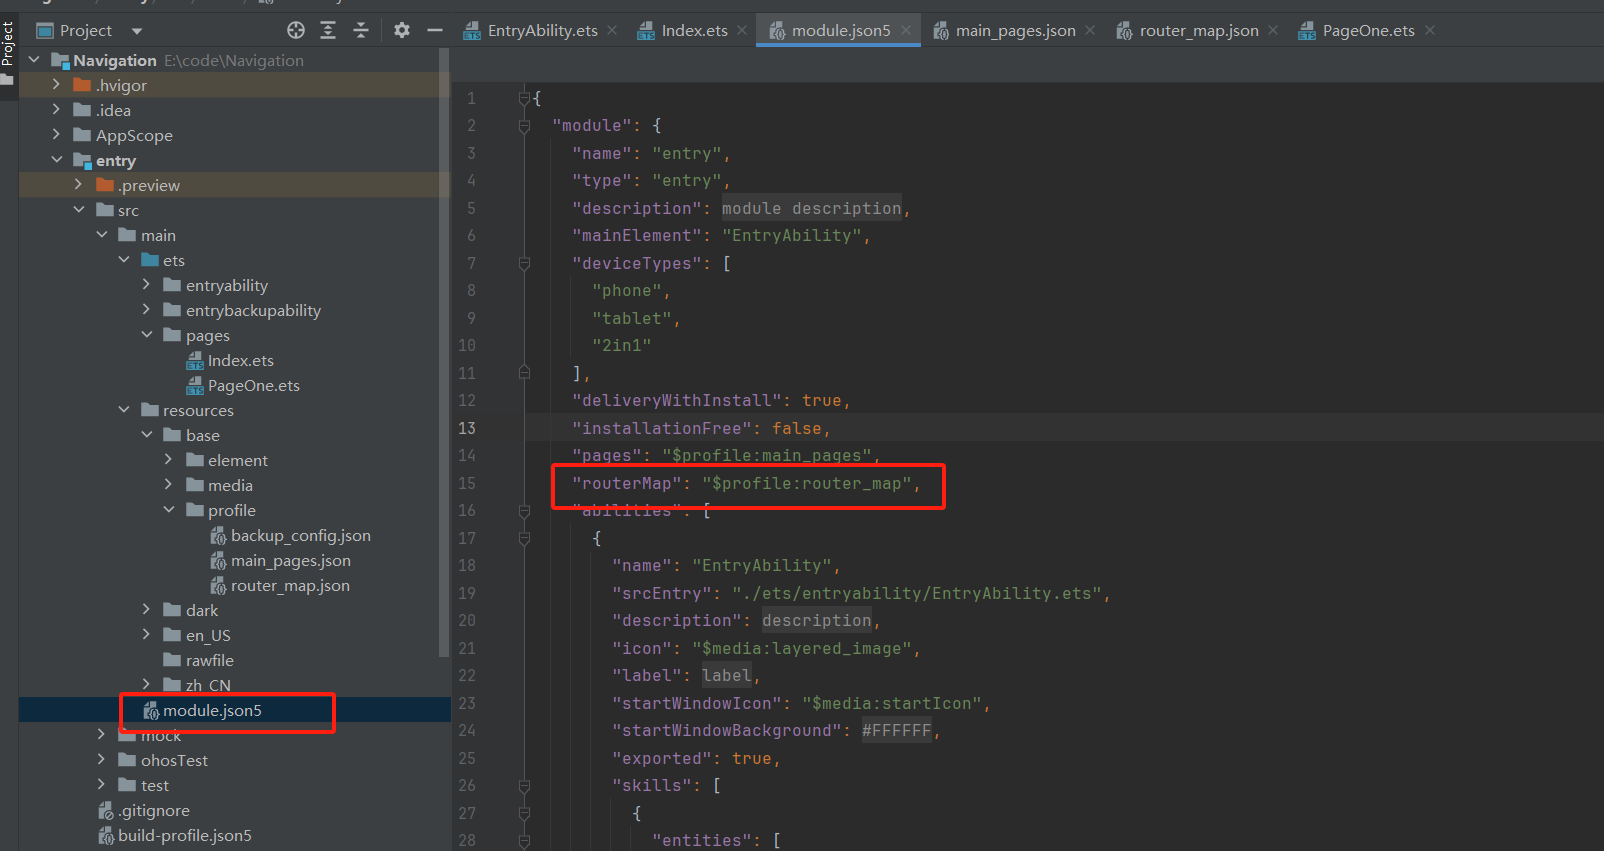Click the routerMap value on line 15

(x=806, y=483)
